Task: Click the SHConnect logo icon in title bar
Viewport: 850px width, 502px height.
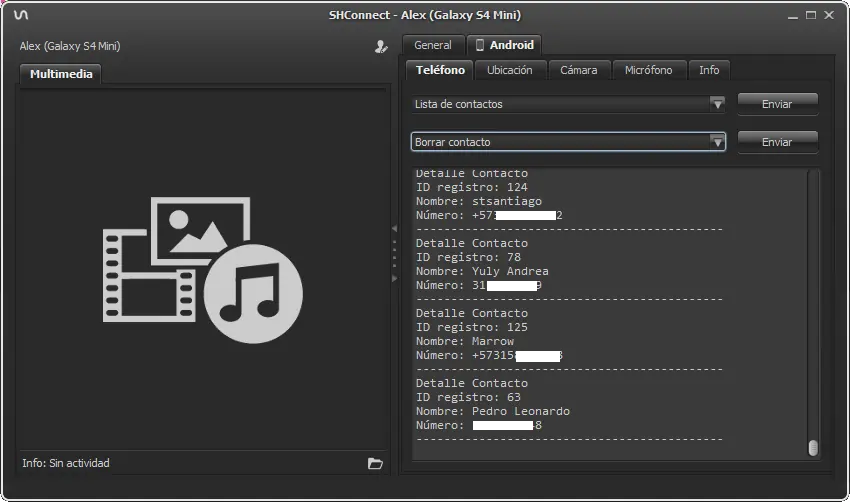Action: [x=21, y=15]
